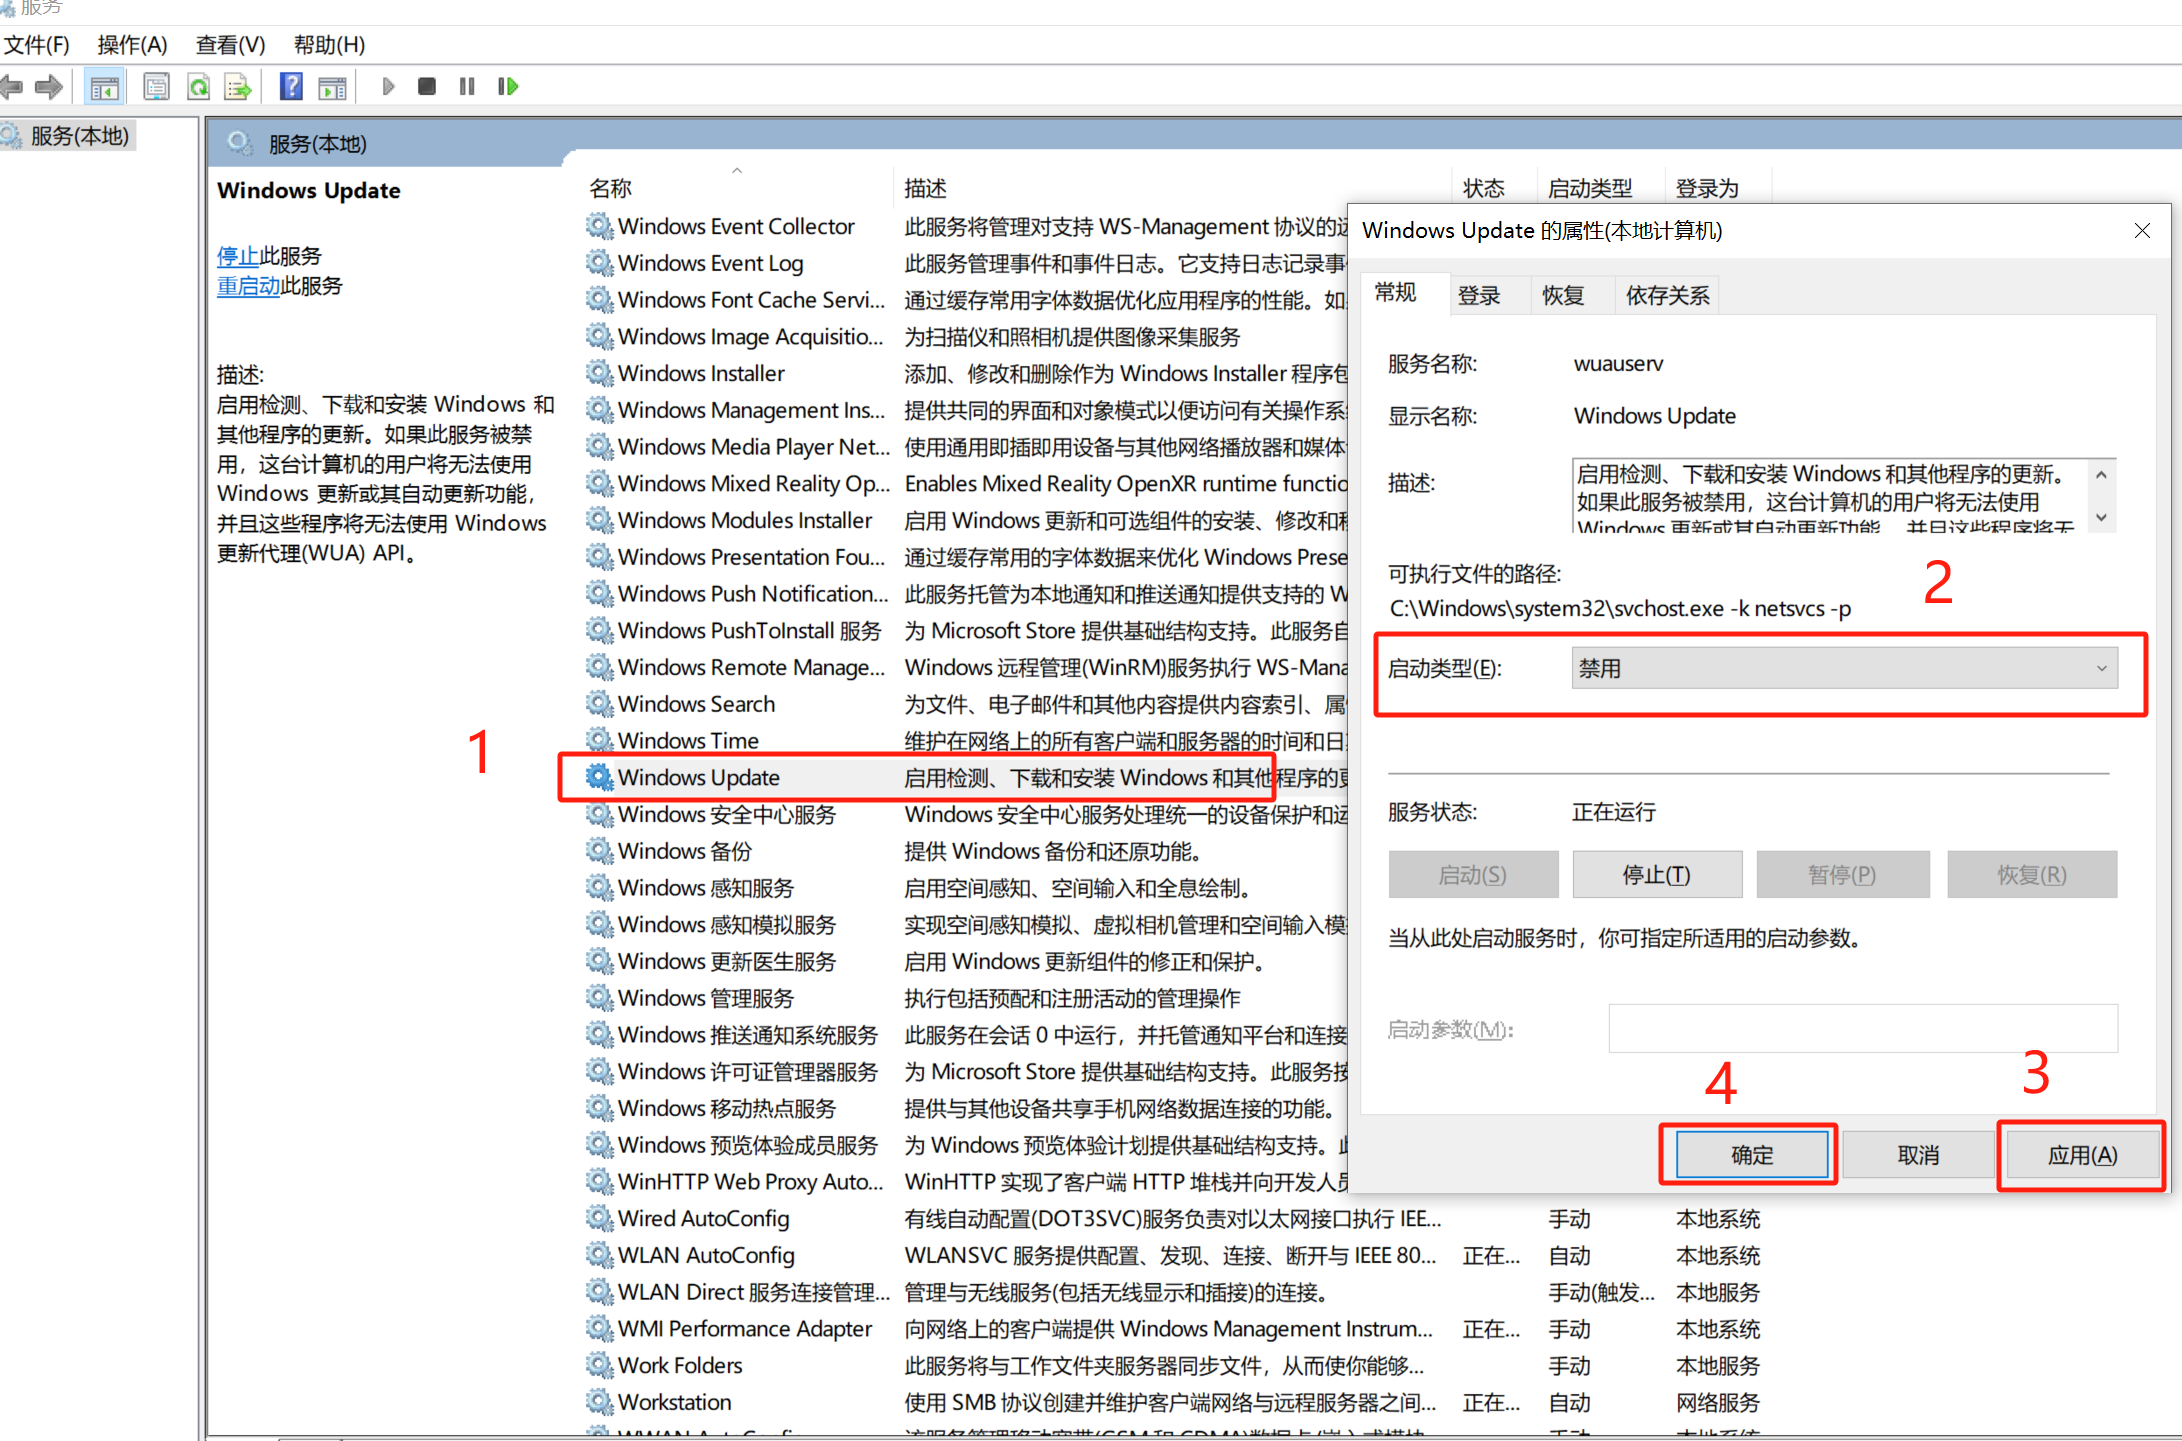2182x1441 pixels.
Task: Click the 应用(A) apply button
Action: click(x=2081, y=1155)
